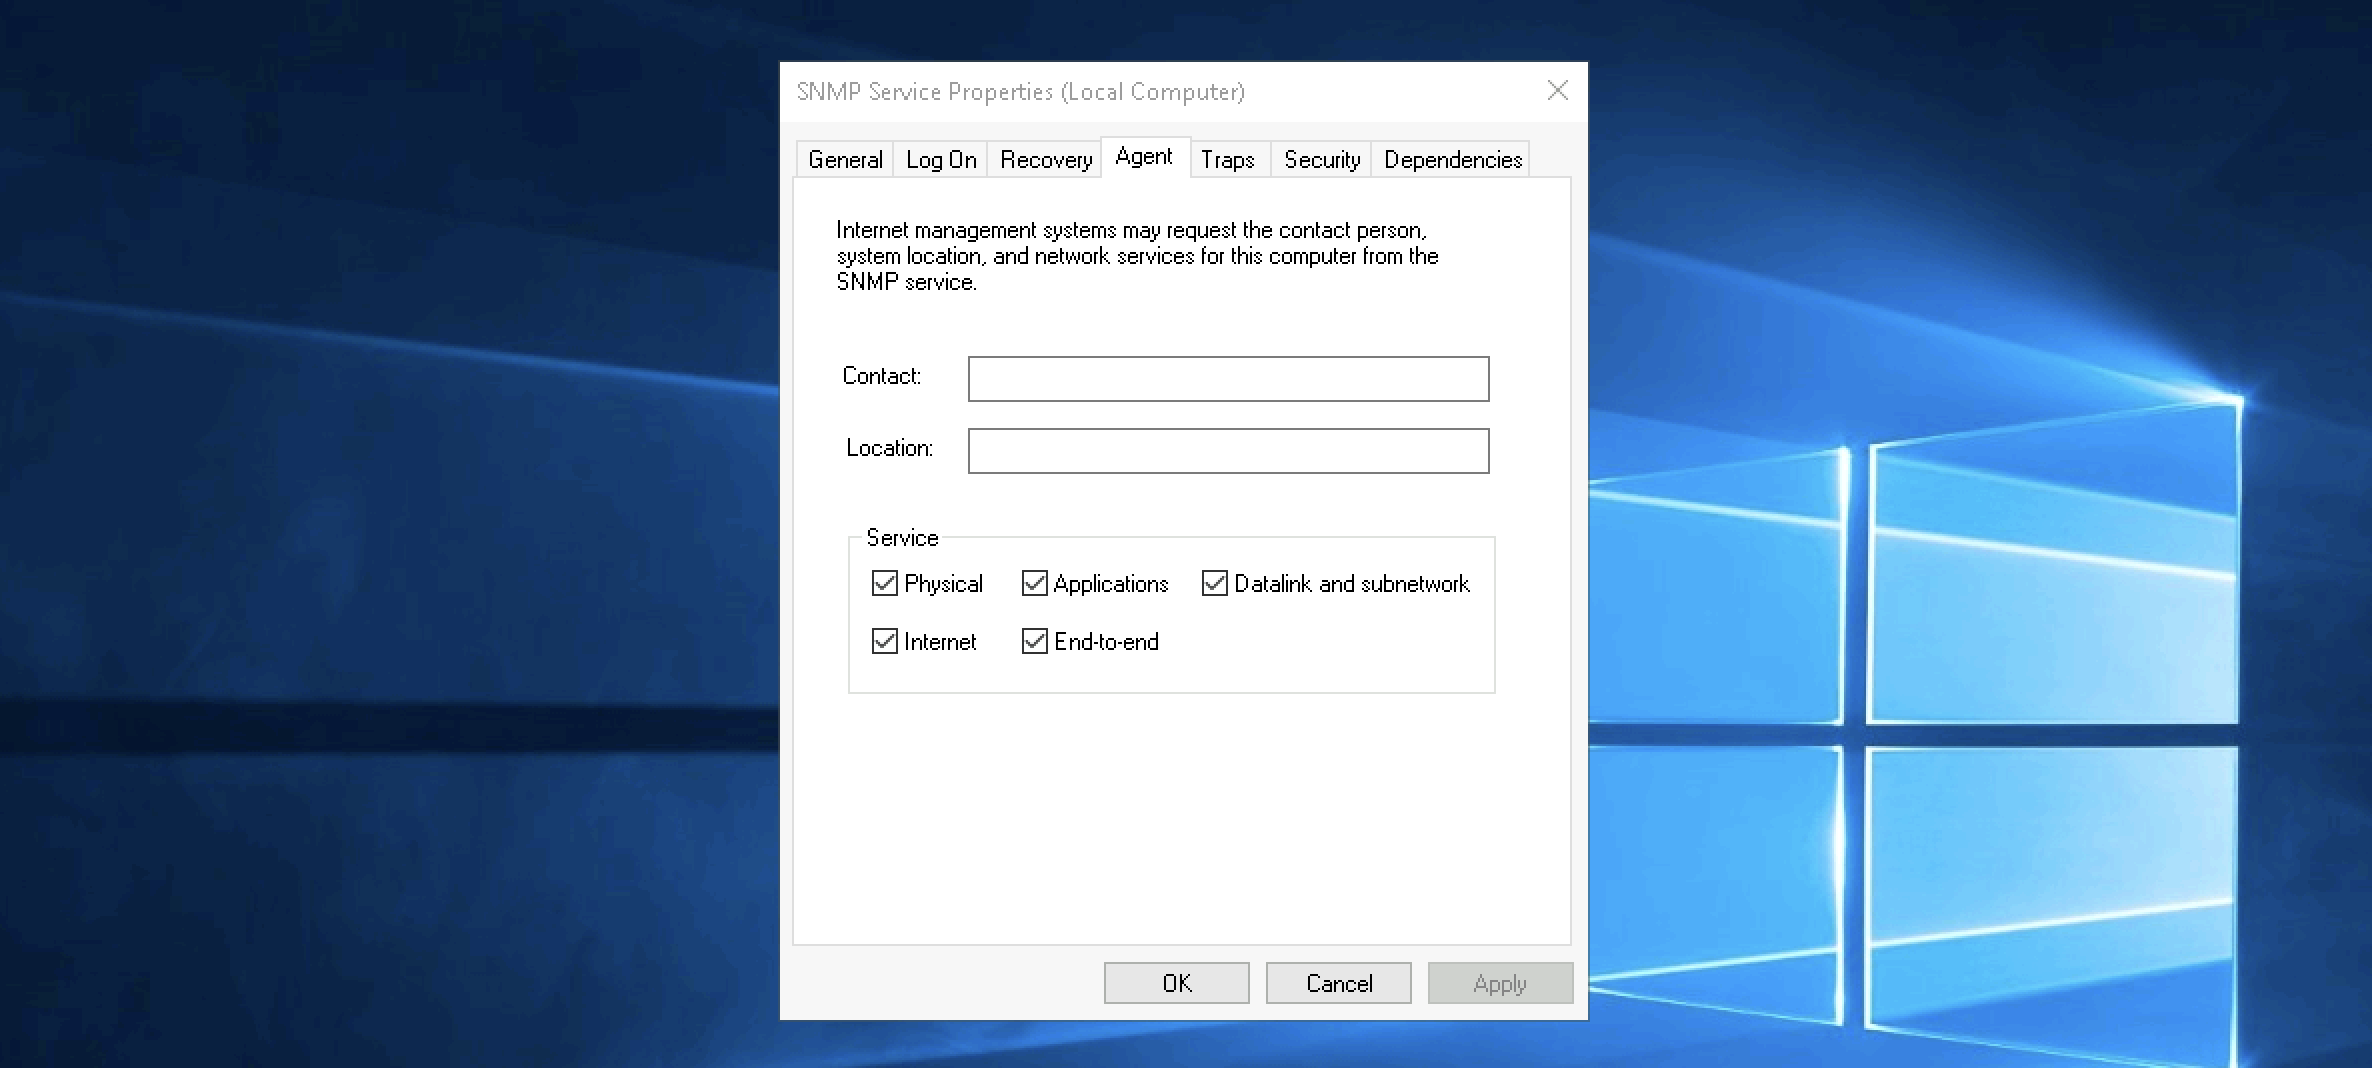Click into the Contact text field
This screenshot has height=1068, width=2372.
[1228, 379]
